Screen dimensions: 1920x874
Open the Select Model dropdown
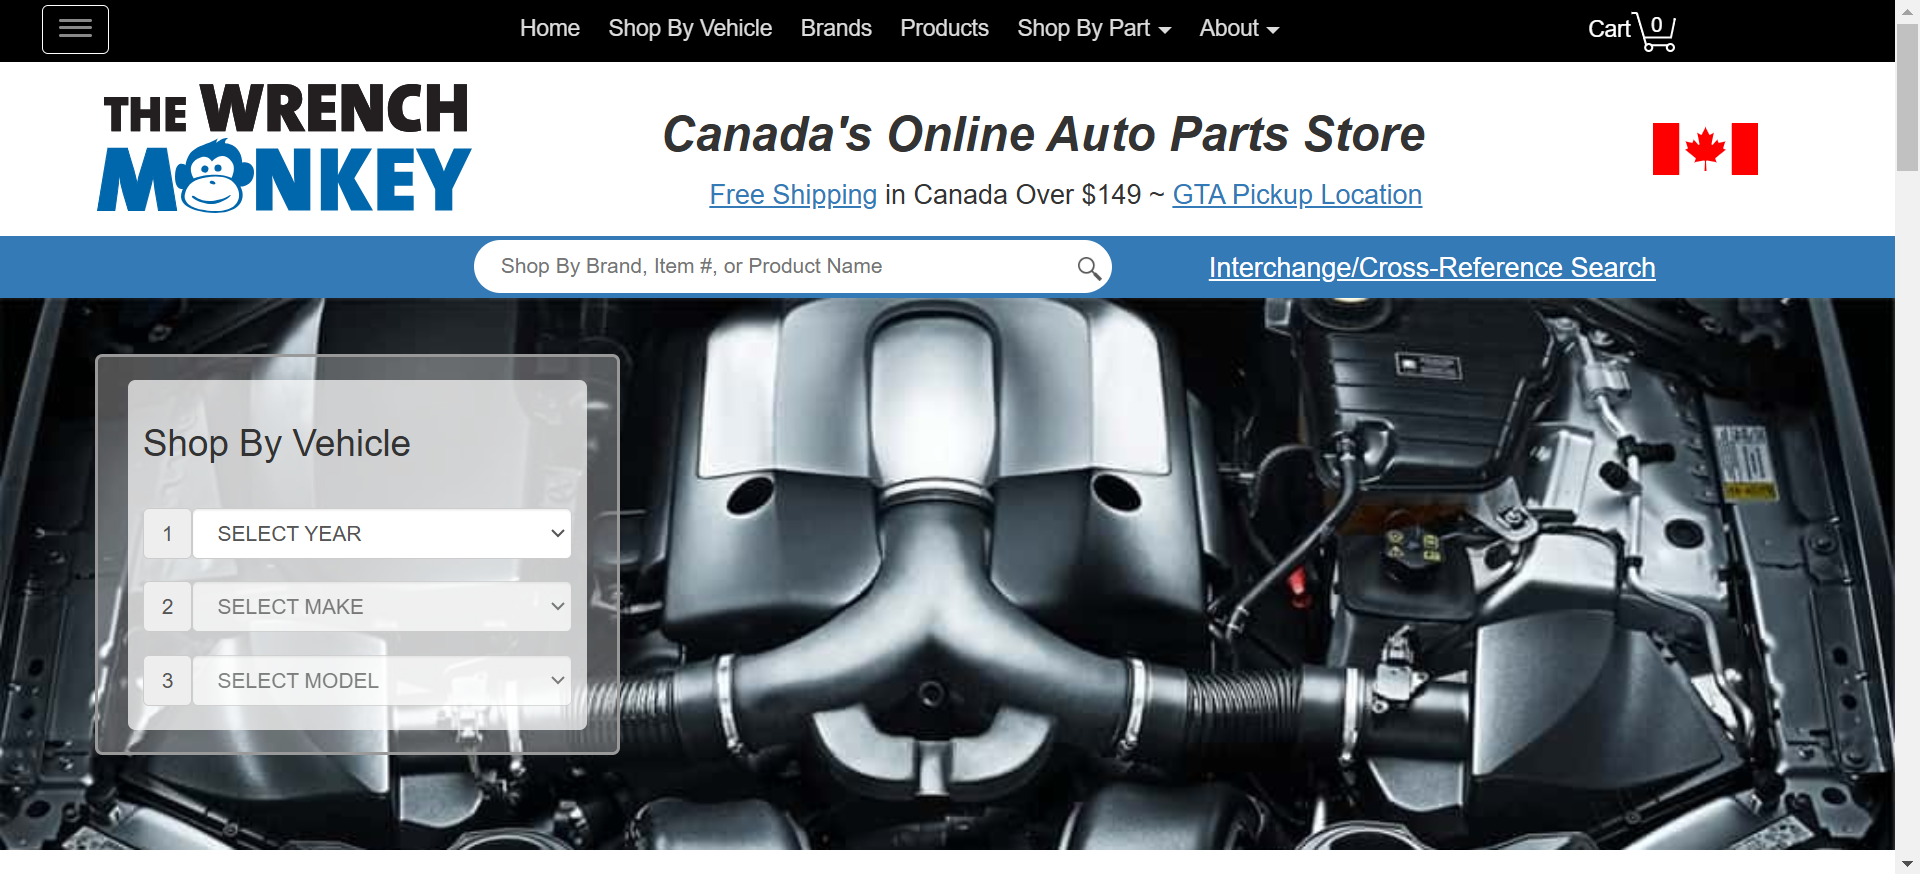point(382,681)
